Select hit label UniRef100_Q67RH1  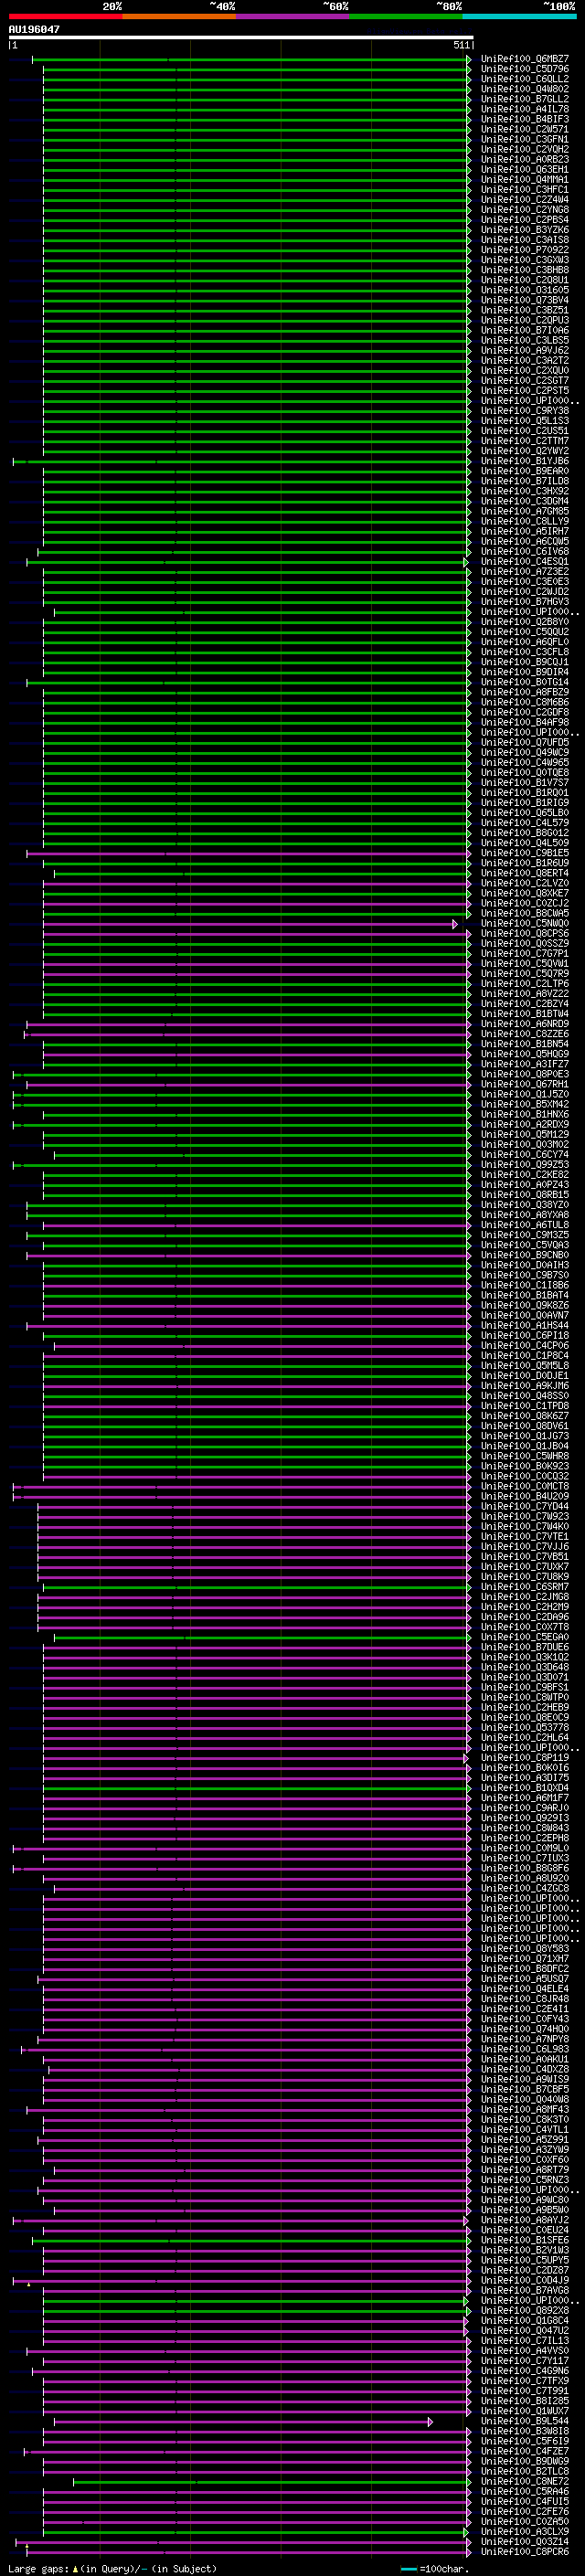point(525,1084)
